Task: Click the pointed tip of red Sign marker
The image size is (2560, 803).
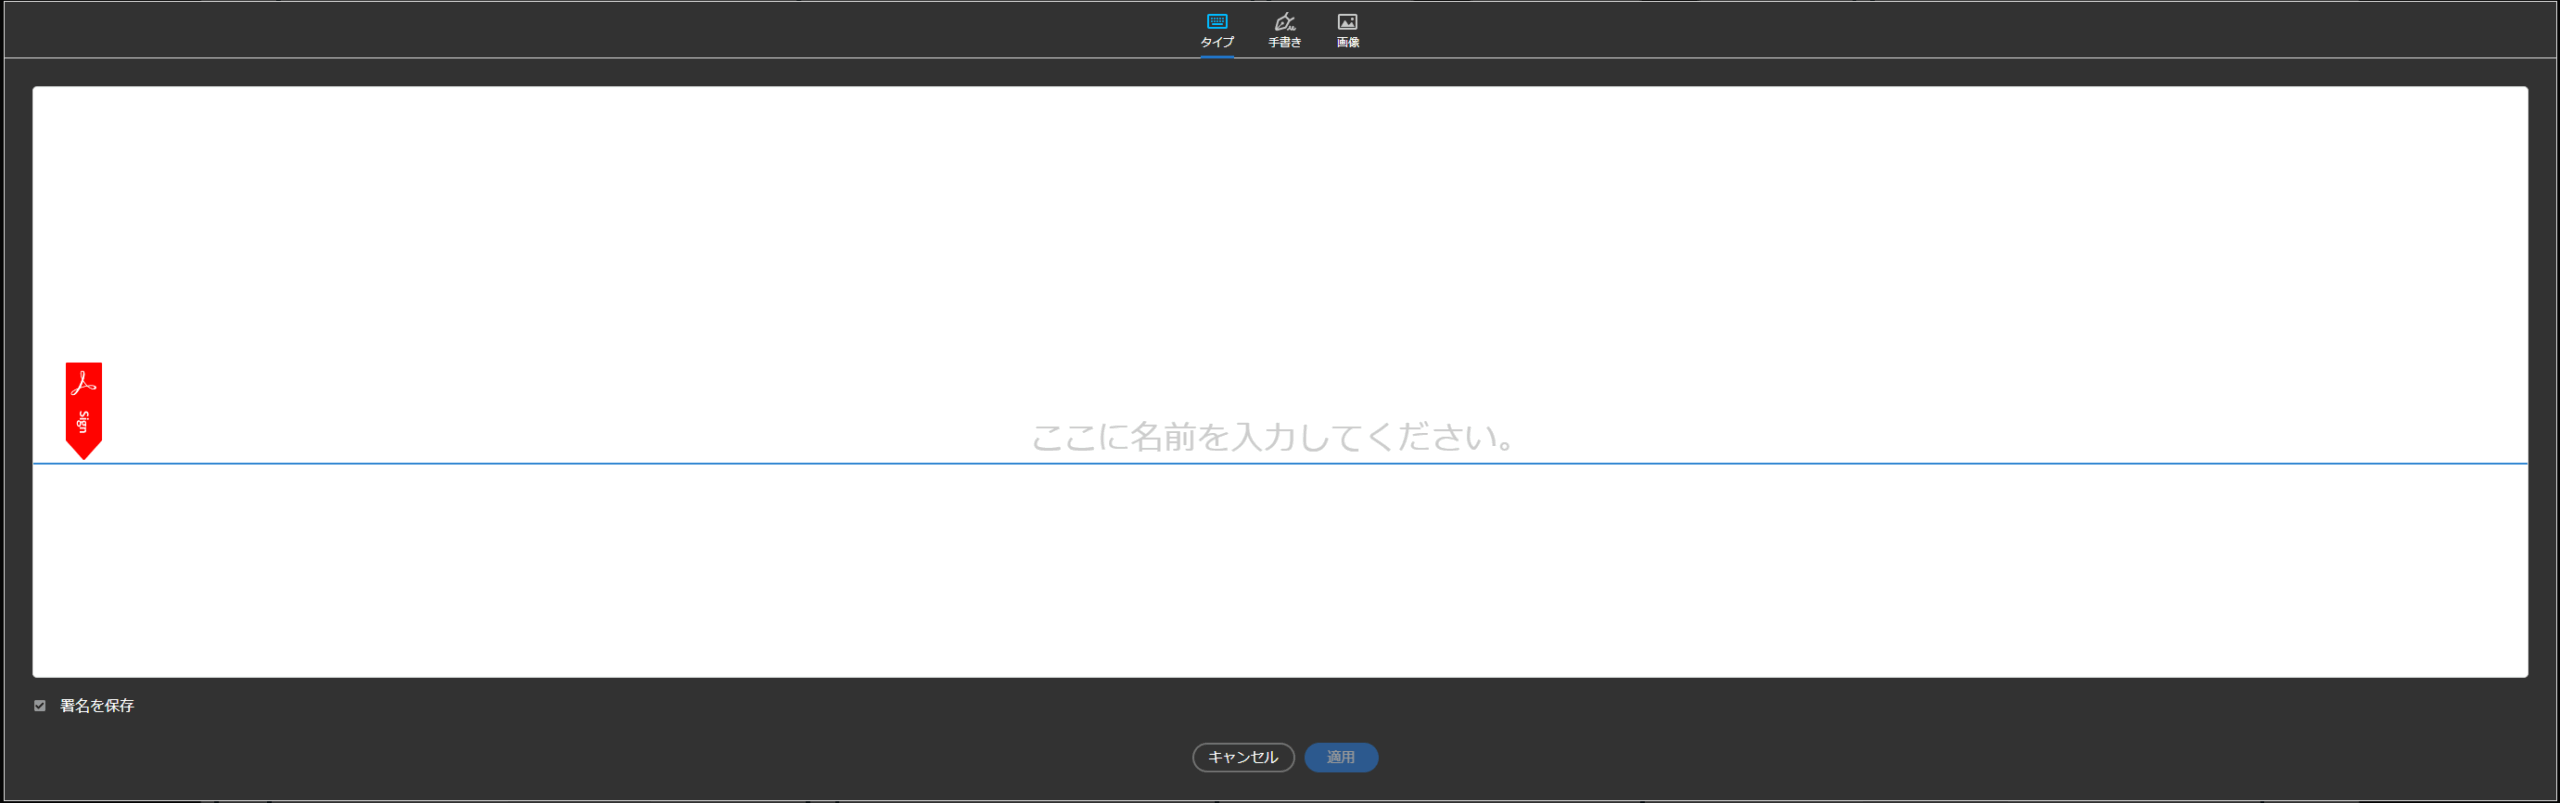Action: click(x=84, y=454)
